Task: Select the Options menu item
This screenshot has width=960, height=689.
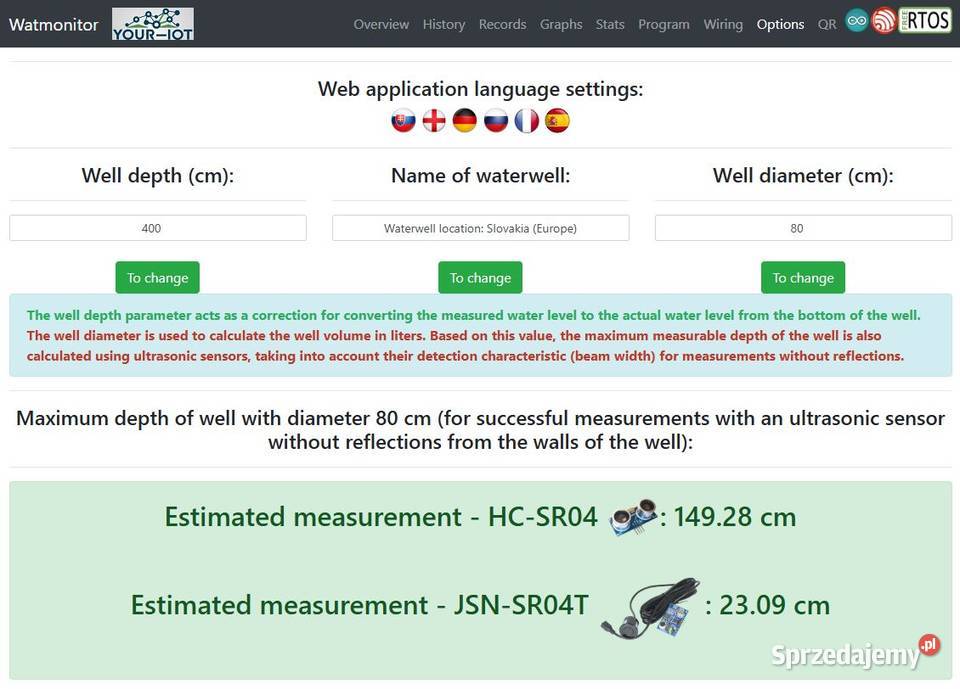Action: click(780, 24)
